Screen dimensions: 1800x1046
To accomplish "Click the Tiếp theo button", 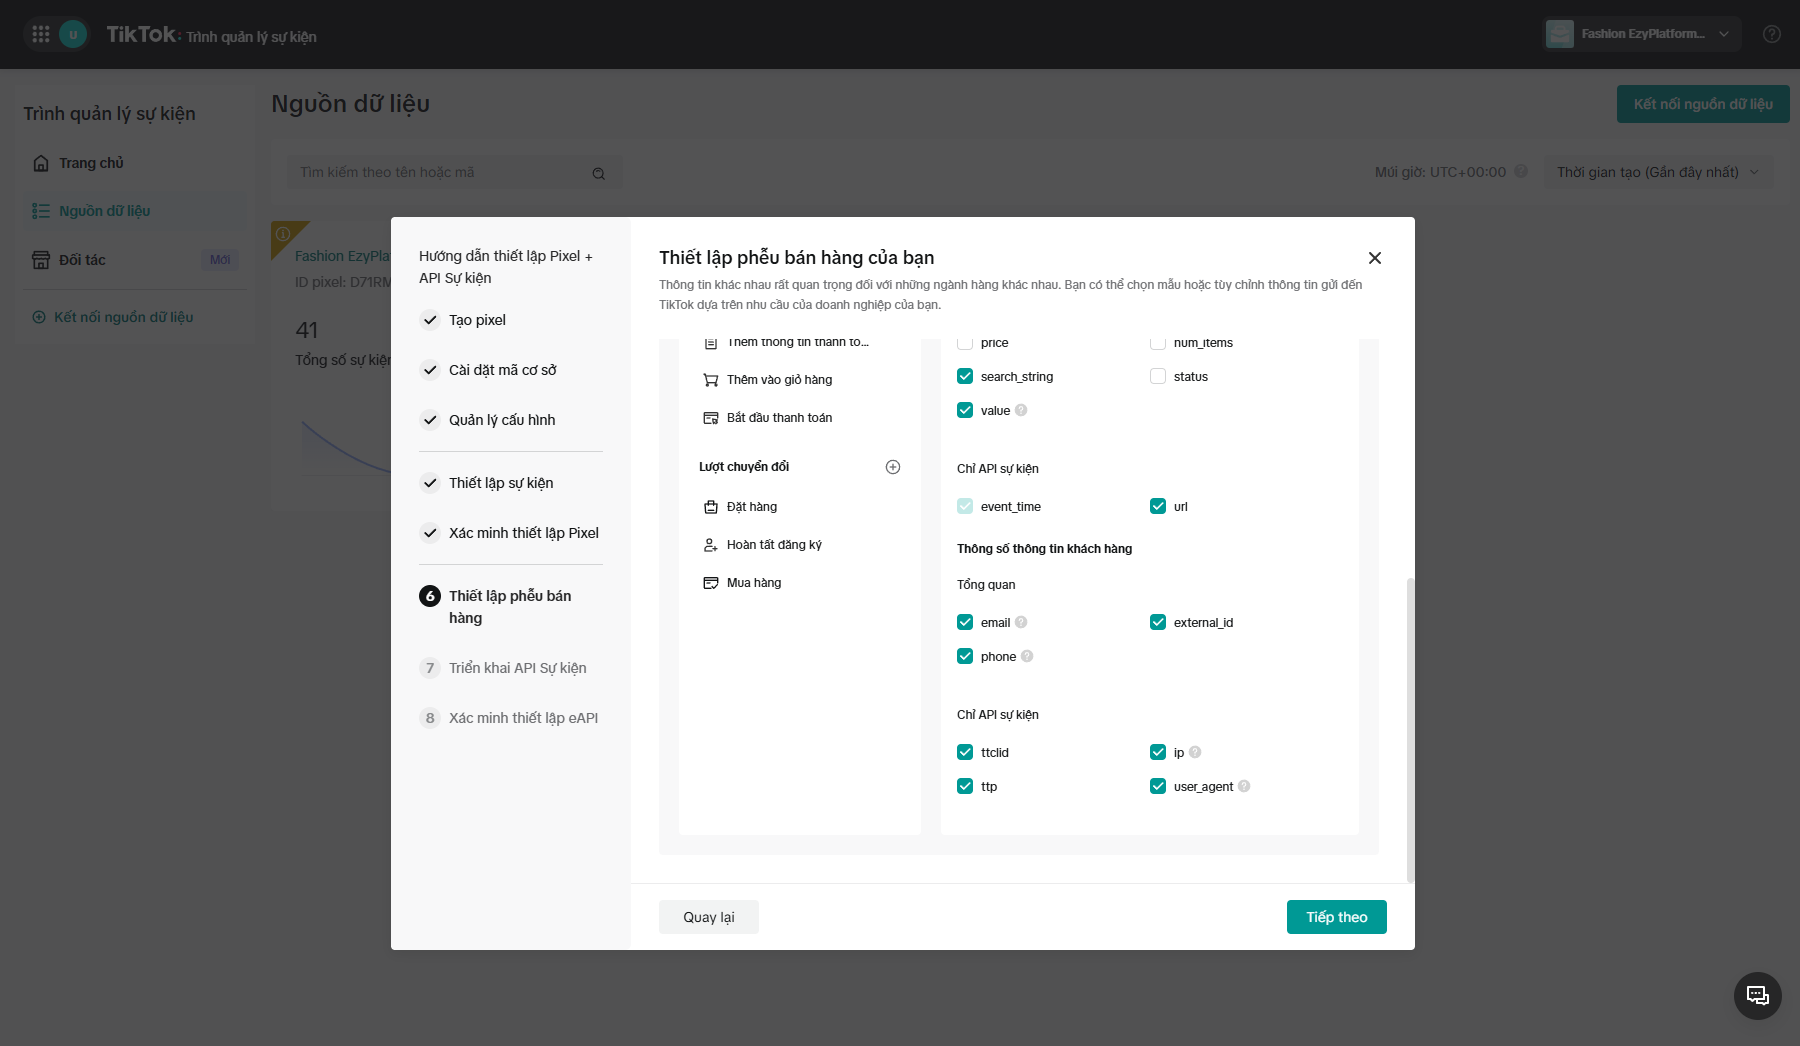I will click(x=1336, y=917).
